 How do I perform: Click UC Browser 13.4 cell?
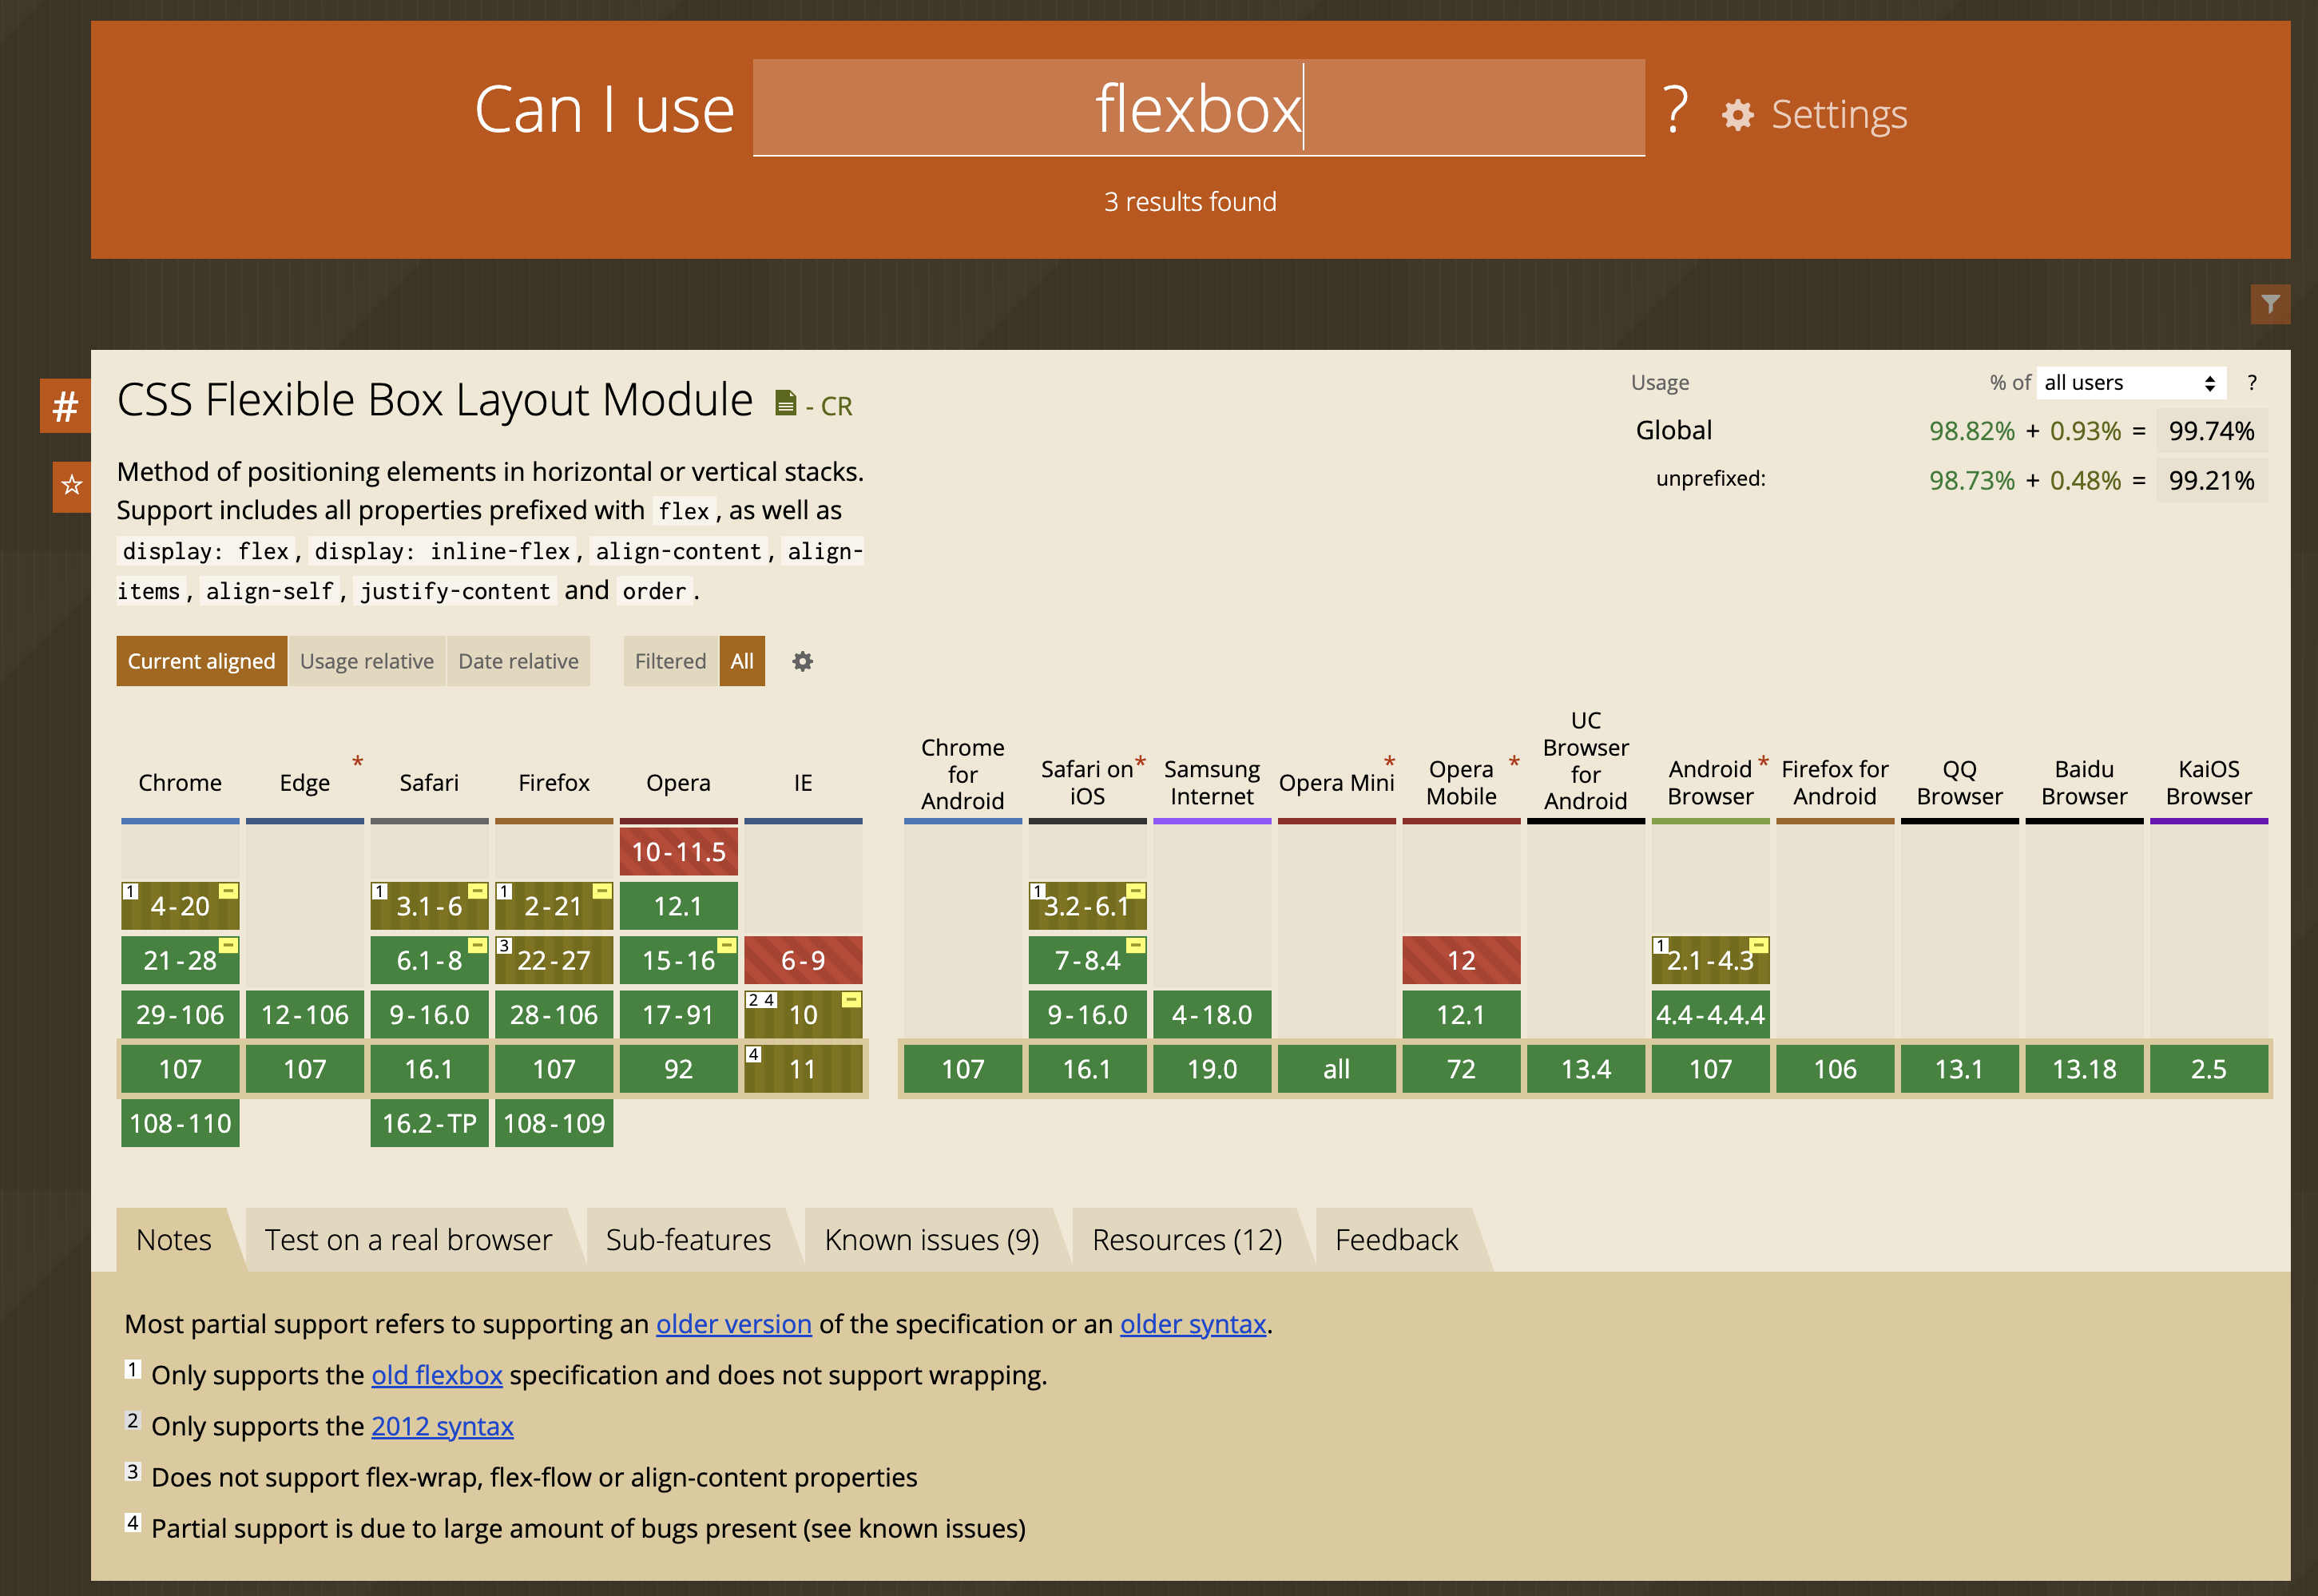[1586, 1069]
